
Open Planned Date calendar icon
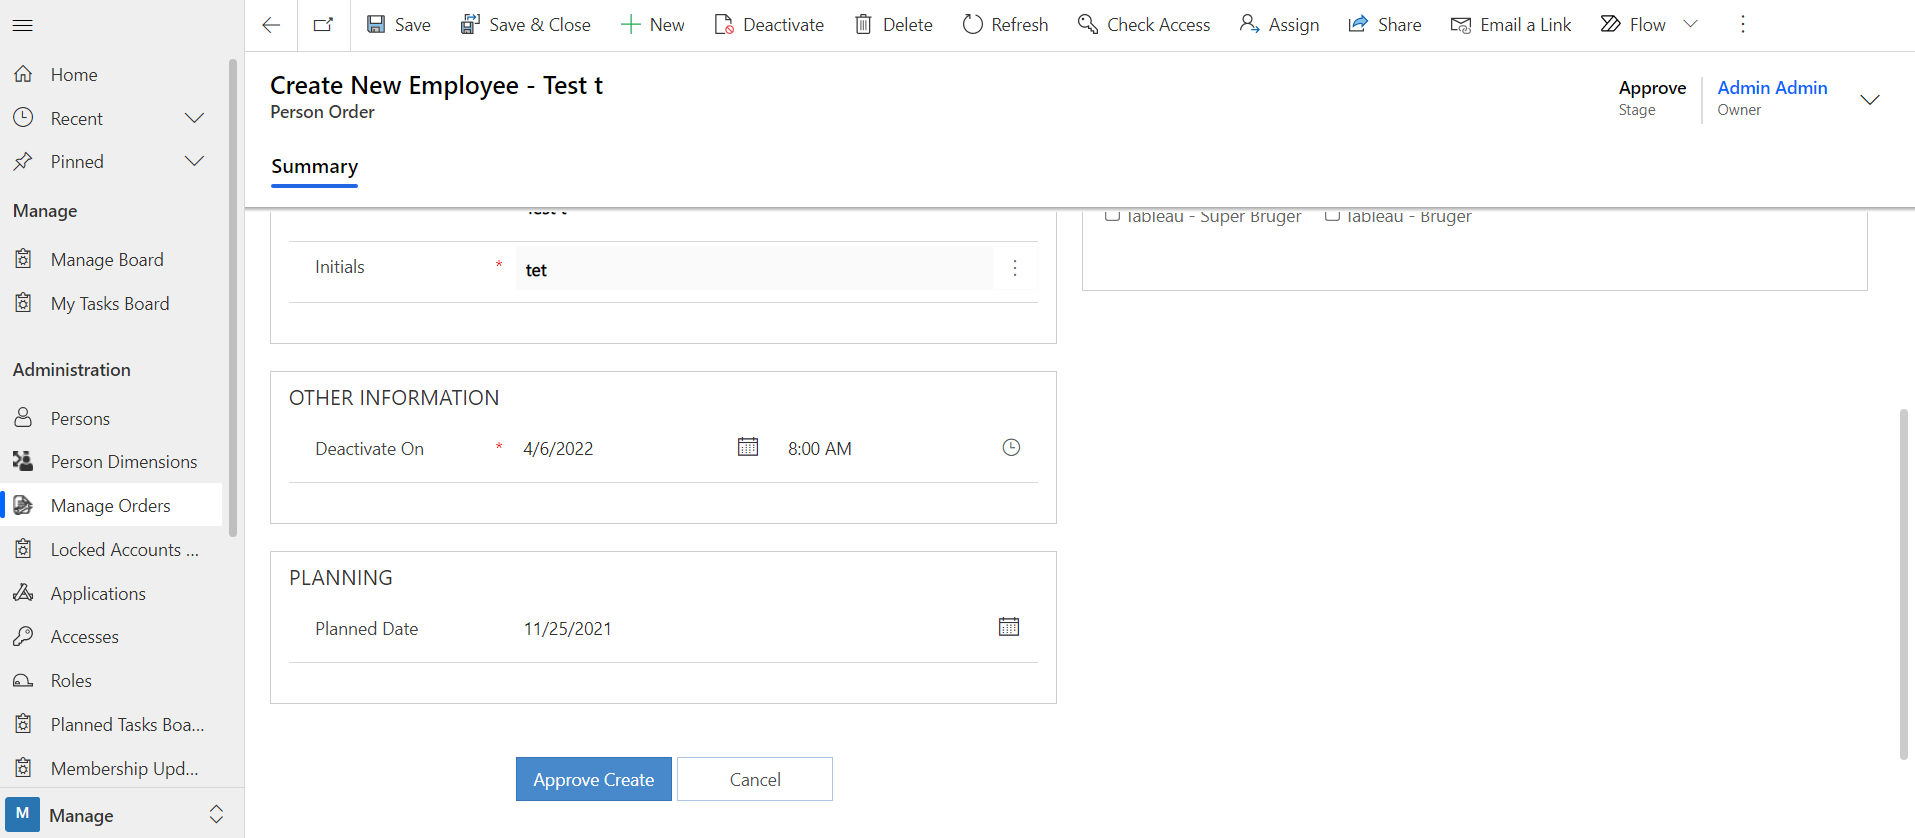1009,627
